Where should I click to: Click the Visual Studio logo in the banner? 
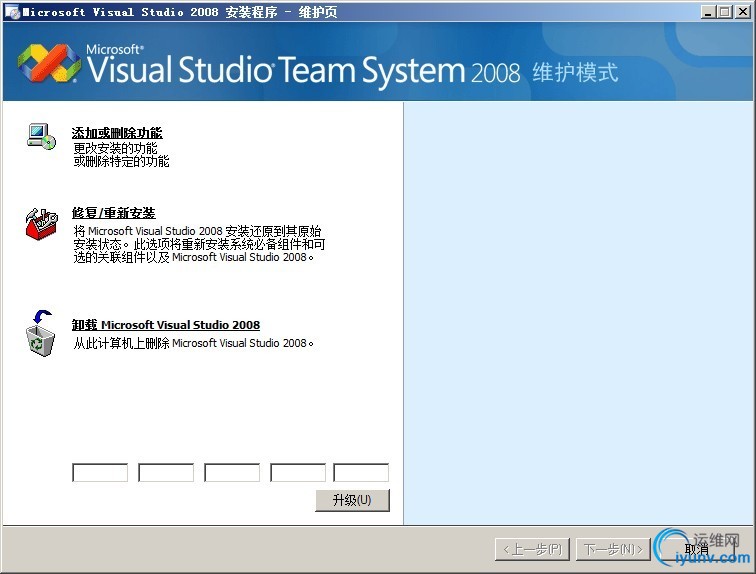click(49, 63)
